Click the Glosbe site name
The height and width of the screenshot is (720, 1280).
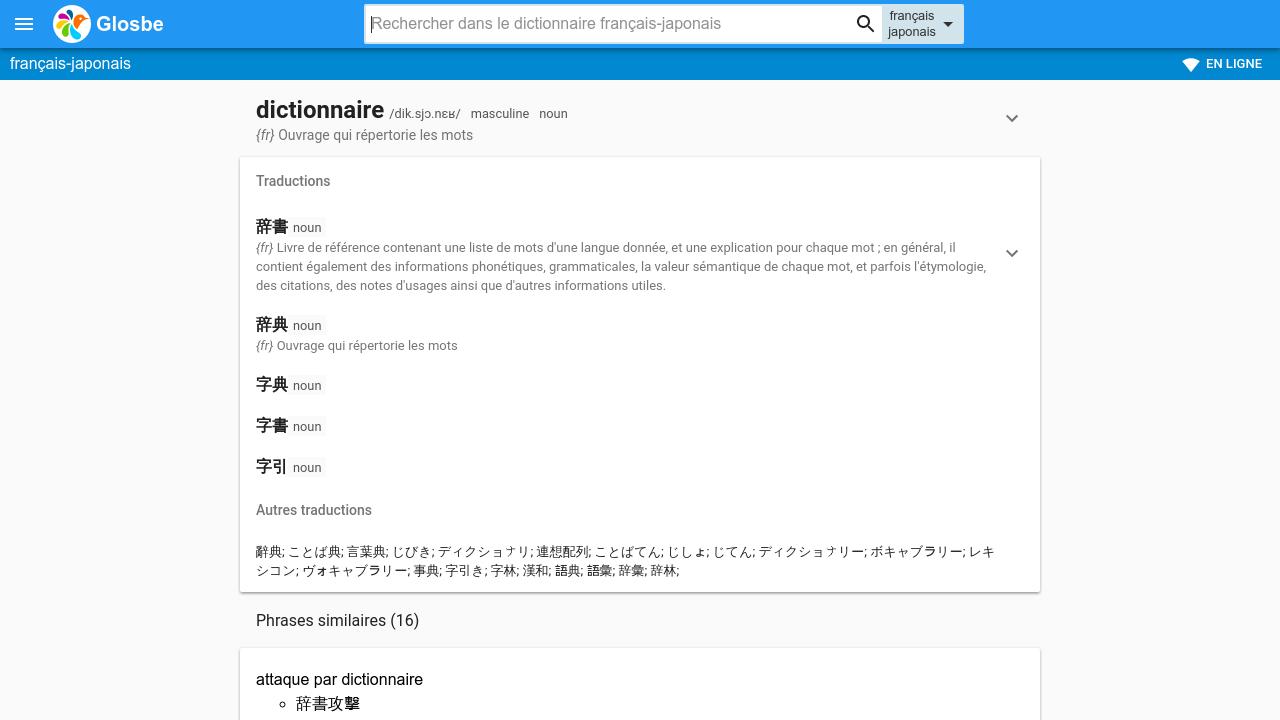[130, 24]
